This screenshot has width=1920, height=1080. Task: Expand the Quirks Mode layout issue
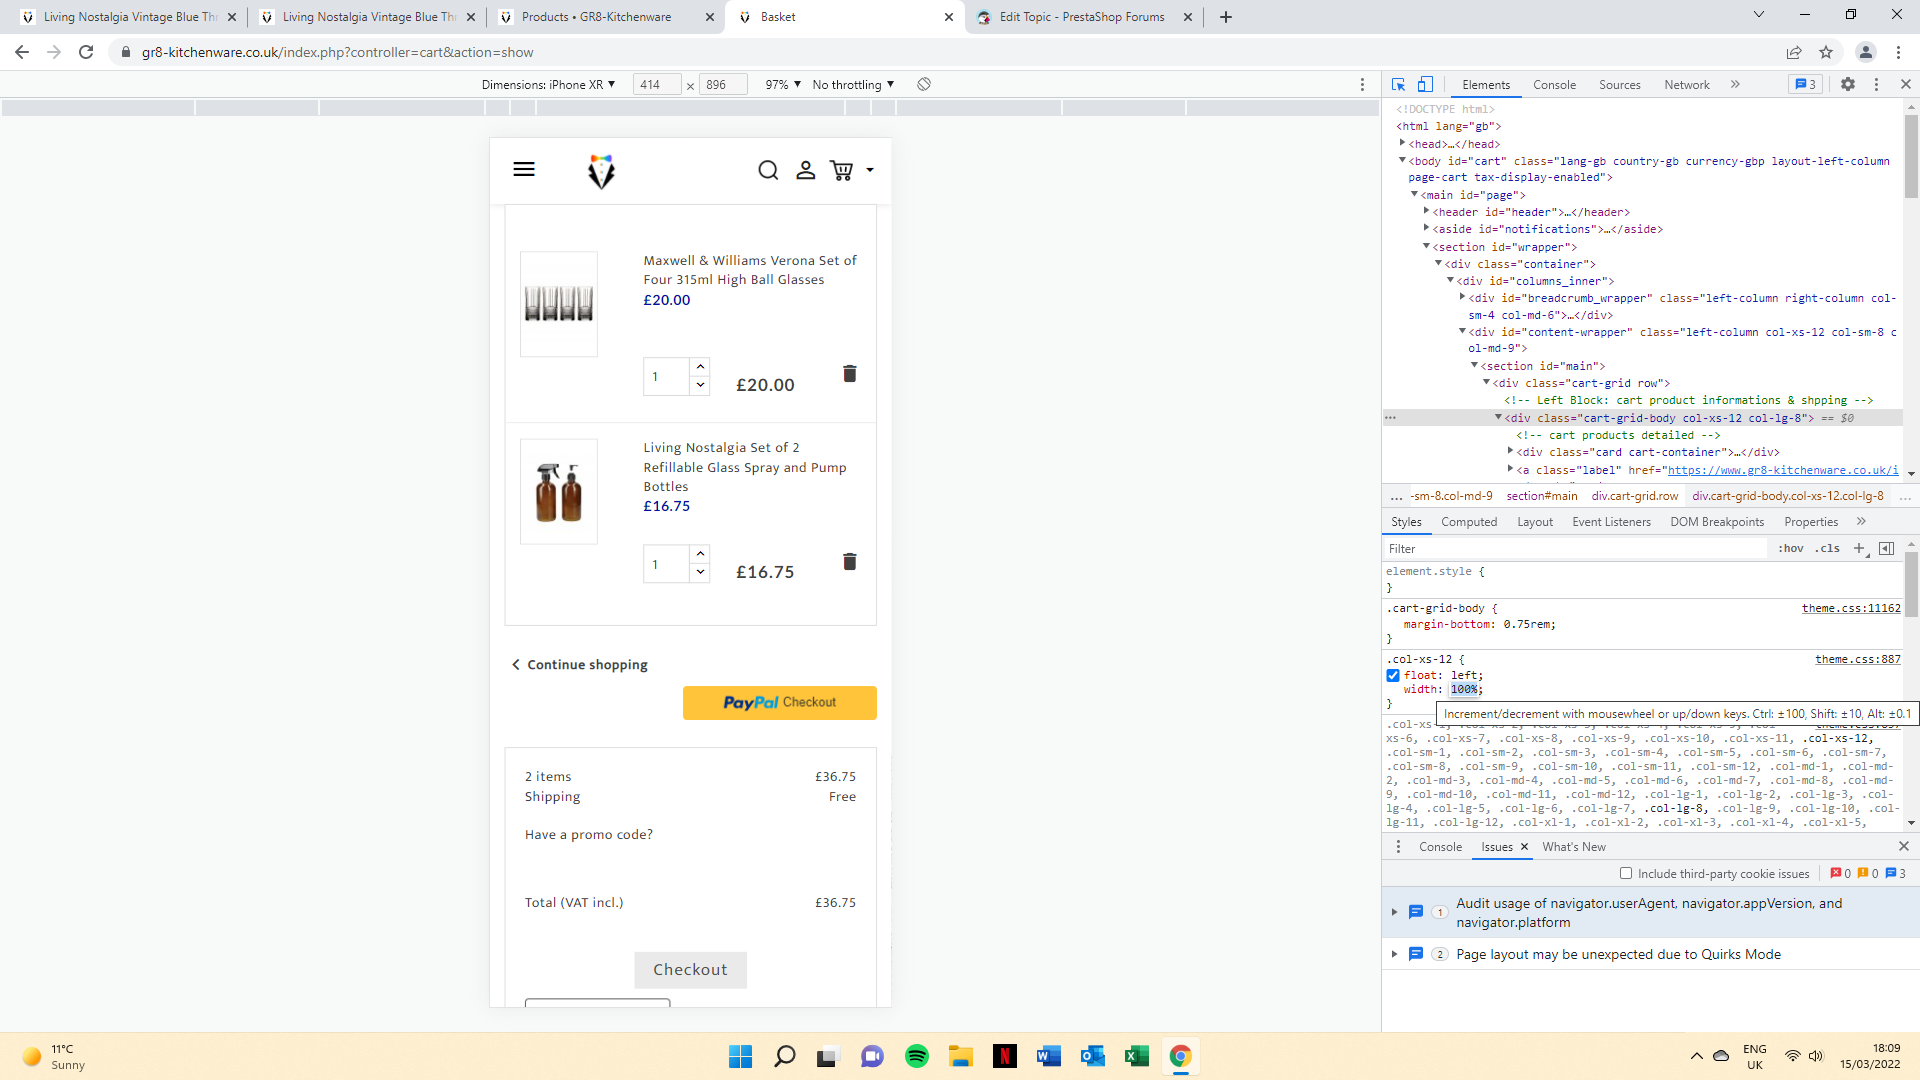pos(1394,954)
